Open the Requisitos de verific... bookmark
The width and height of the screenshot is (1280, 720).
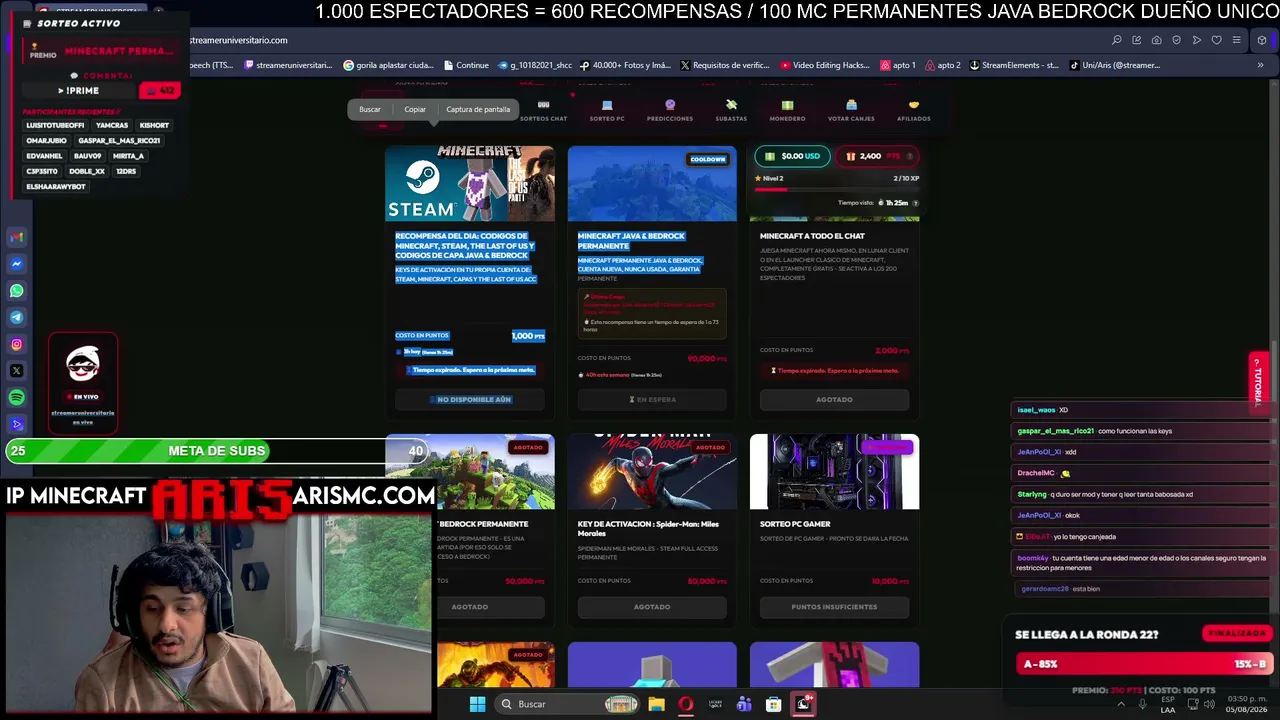[725, 65]
